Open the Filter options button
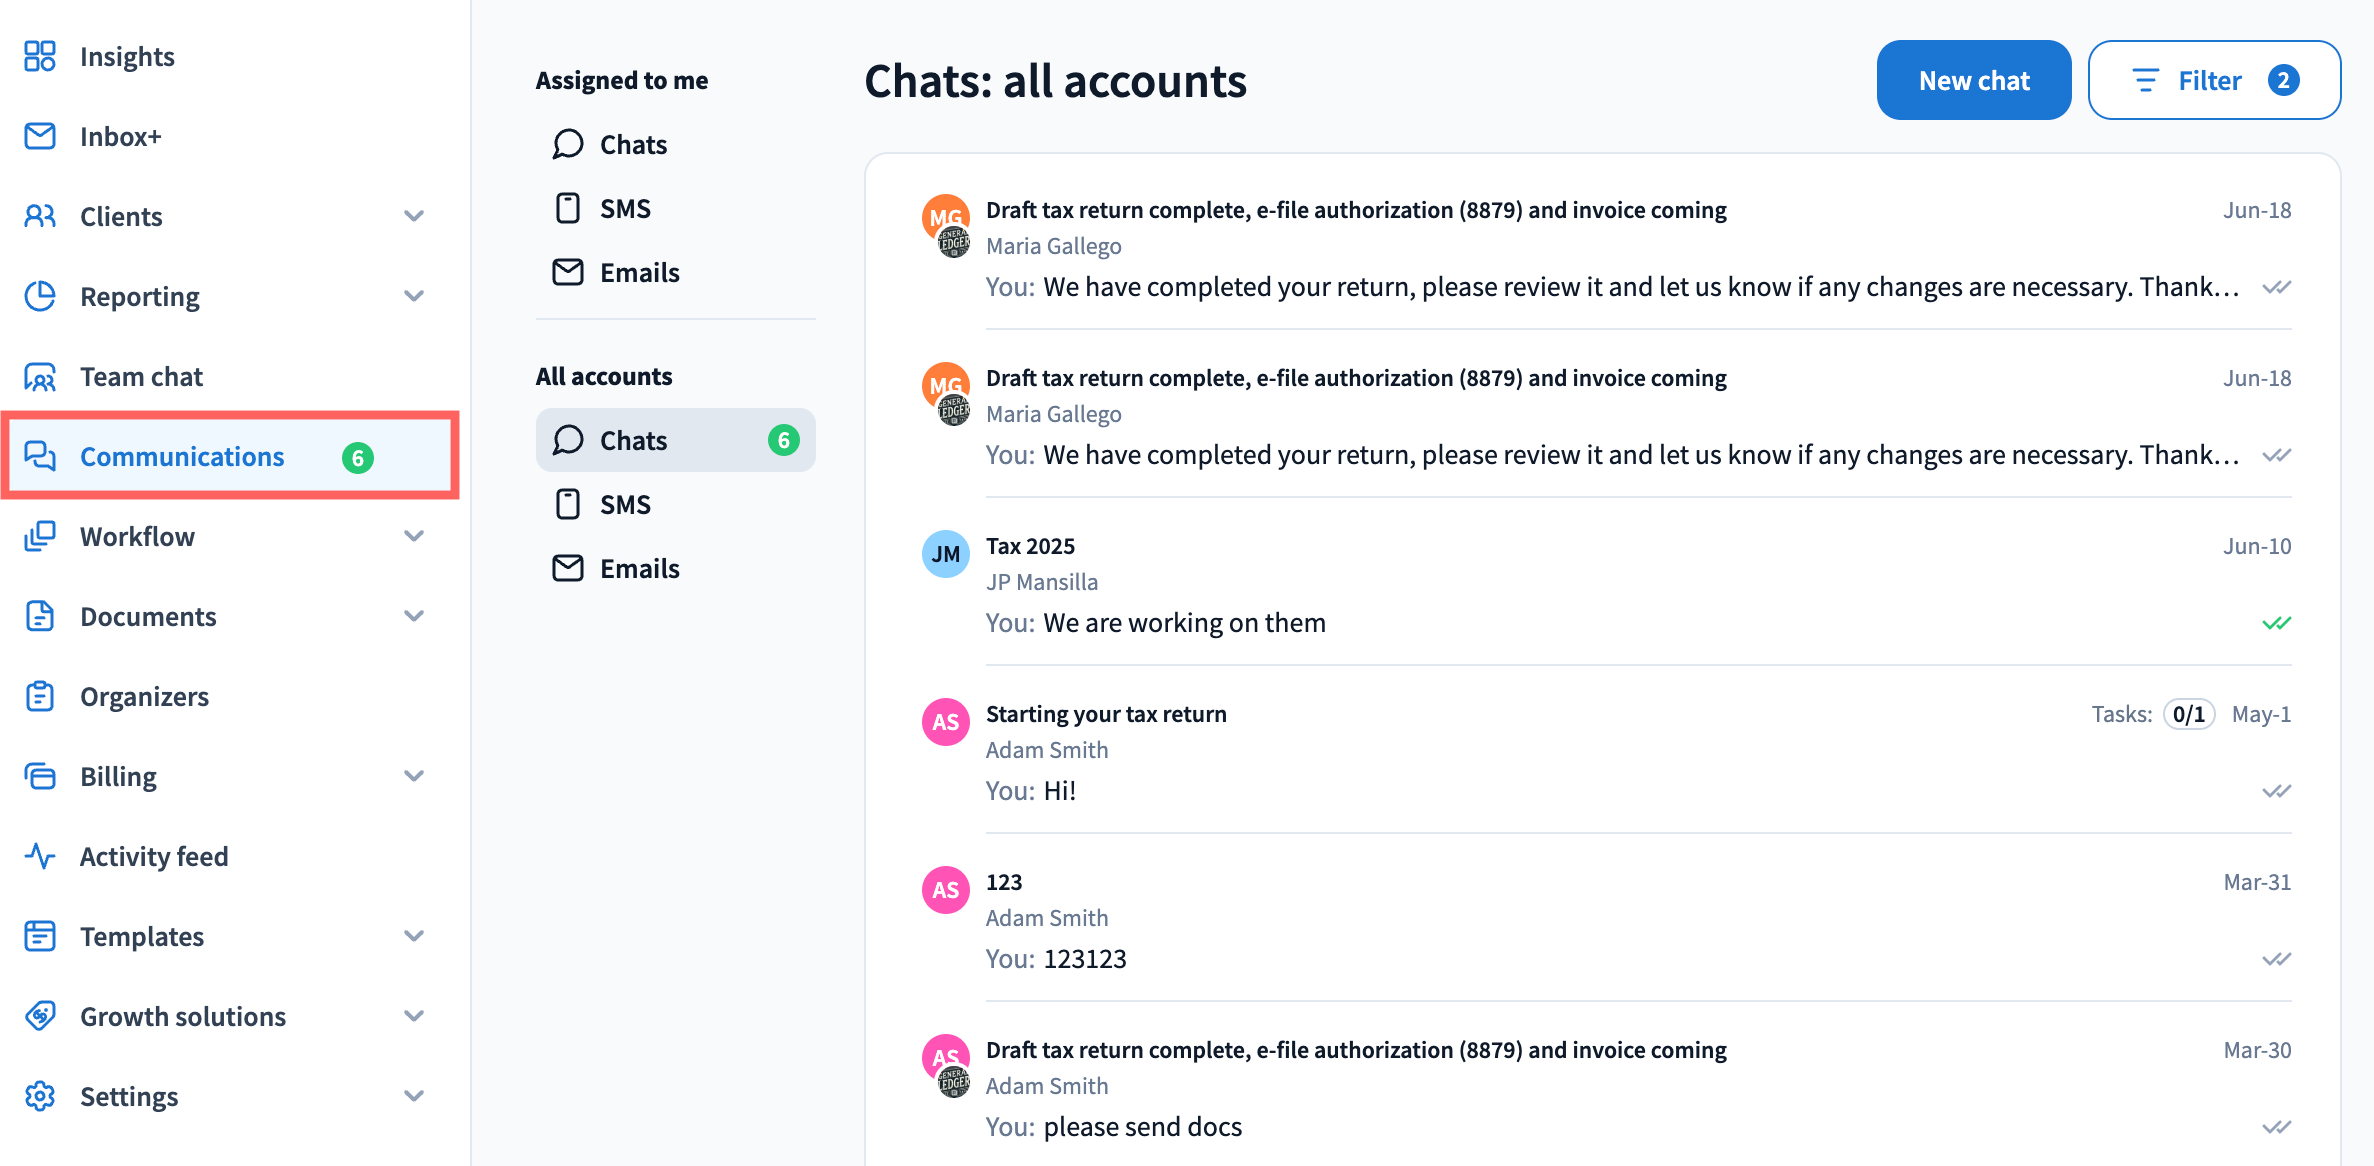This screenshot has height=1166, width=2374. coord(2214,80)
